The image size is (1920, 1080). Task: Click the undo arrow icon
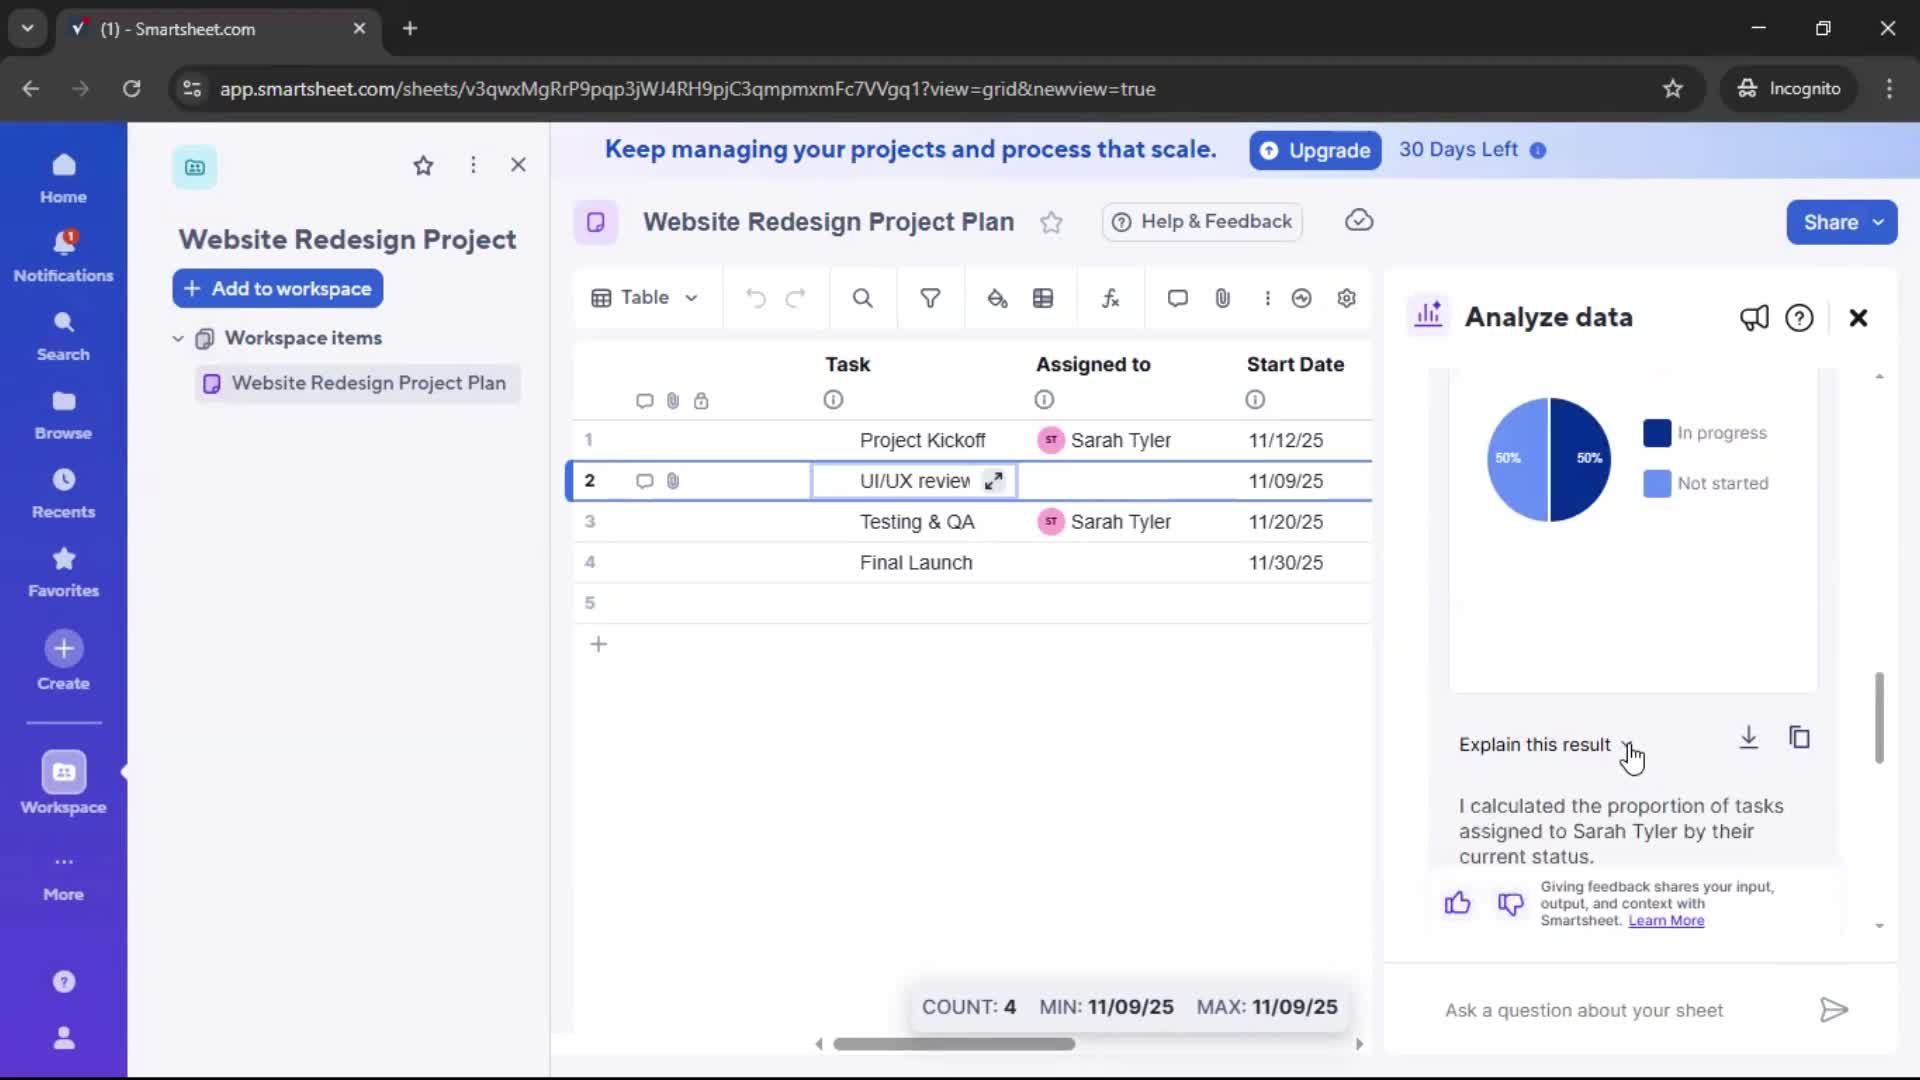755,298
